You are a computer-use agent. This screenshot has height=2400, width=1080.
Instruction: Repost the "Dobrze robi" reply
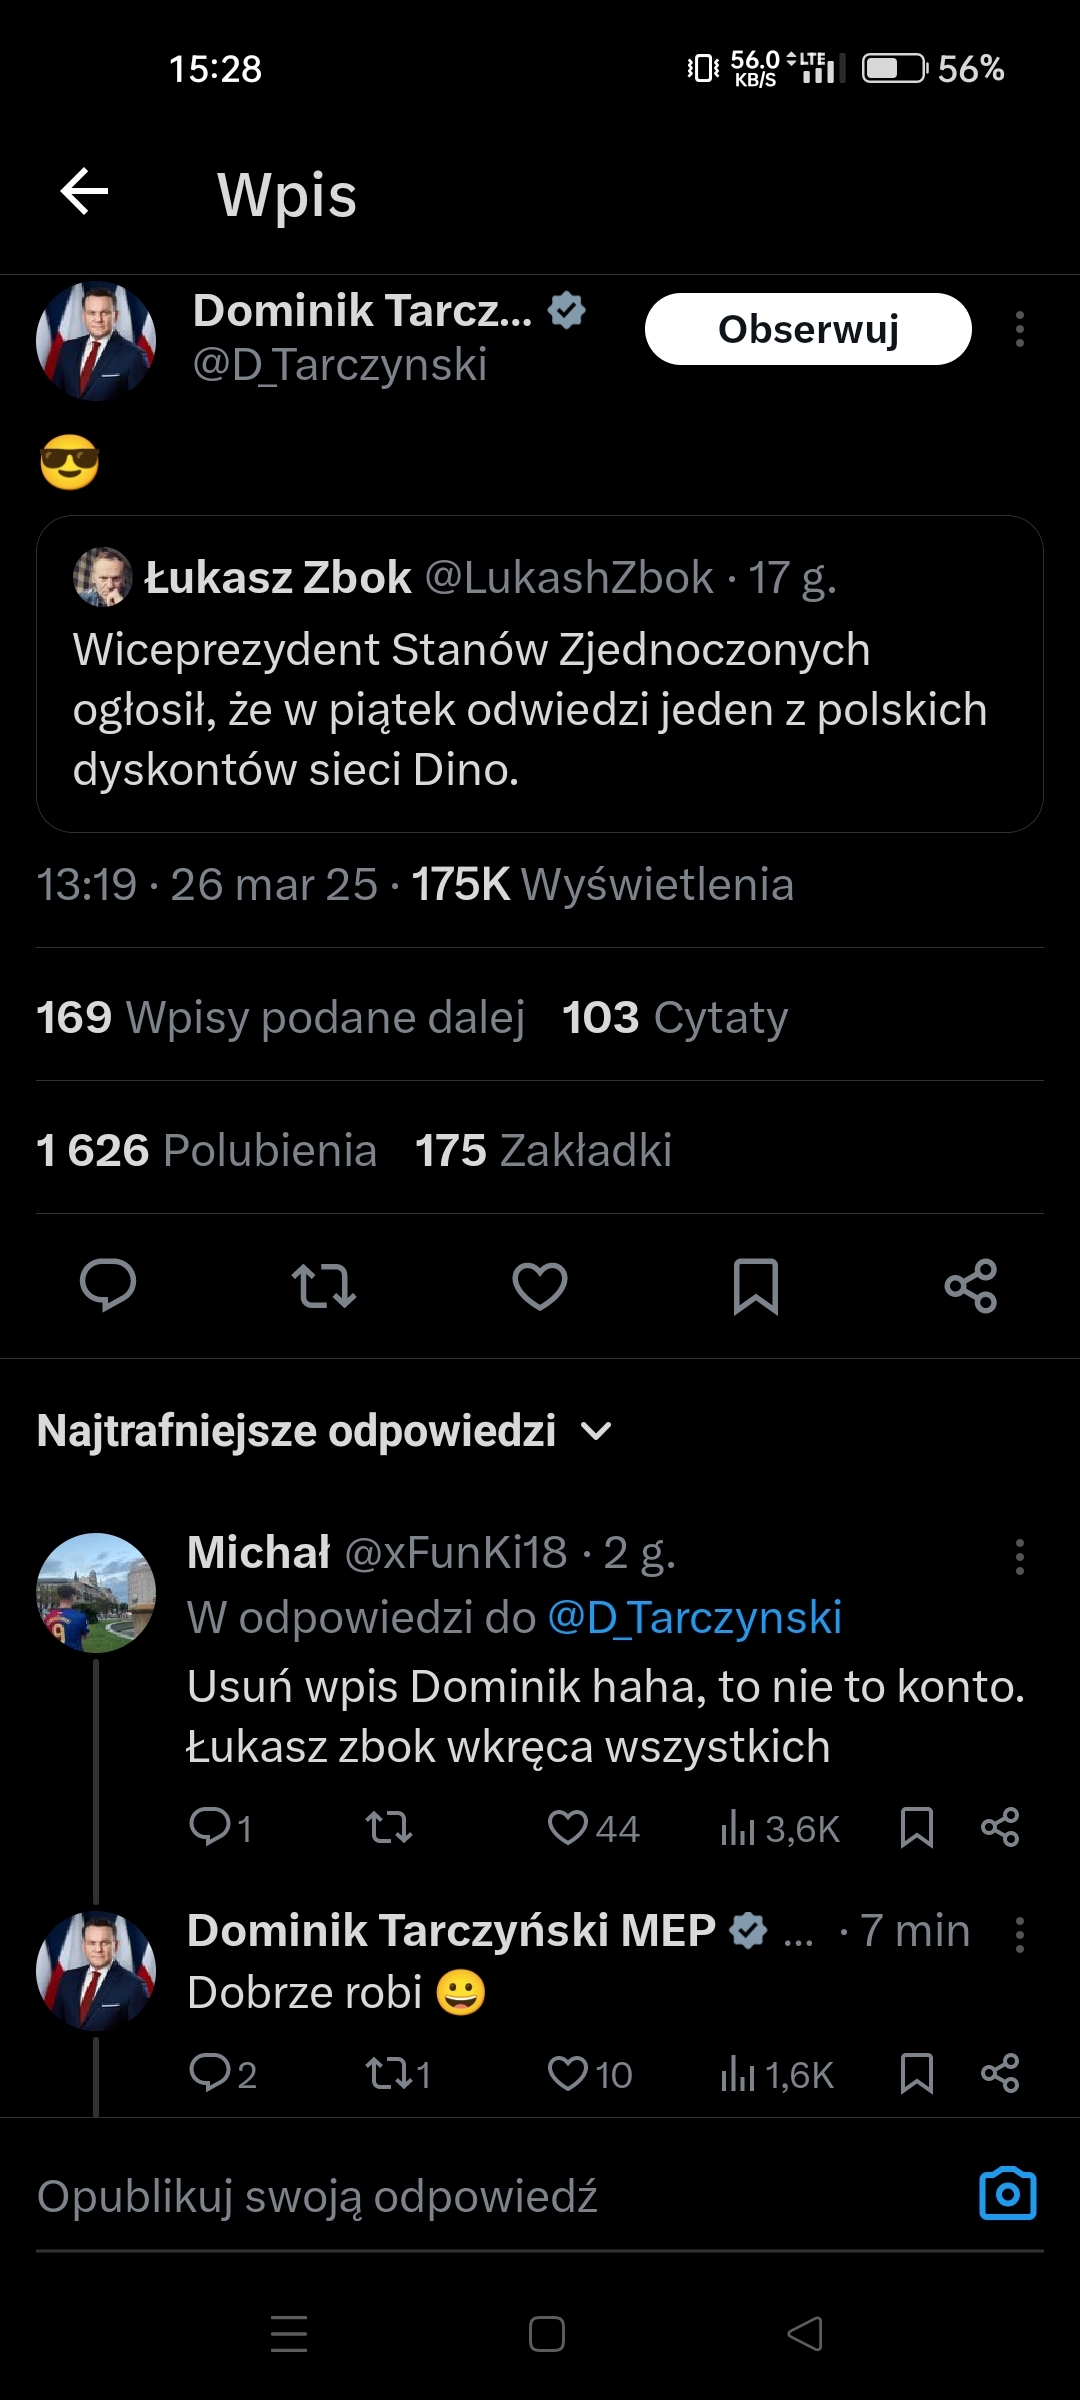pyautogui.click(x=389, y=2074)
